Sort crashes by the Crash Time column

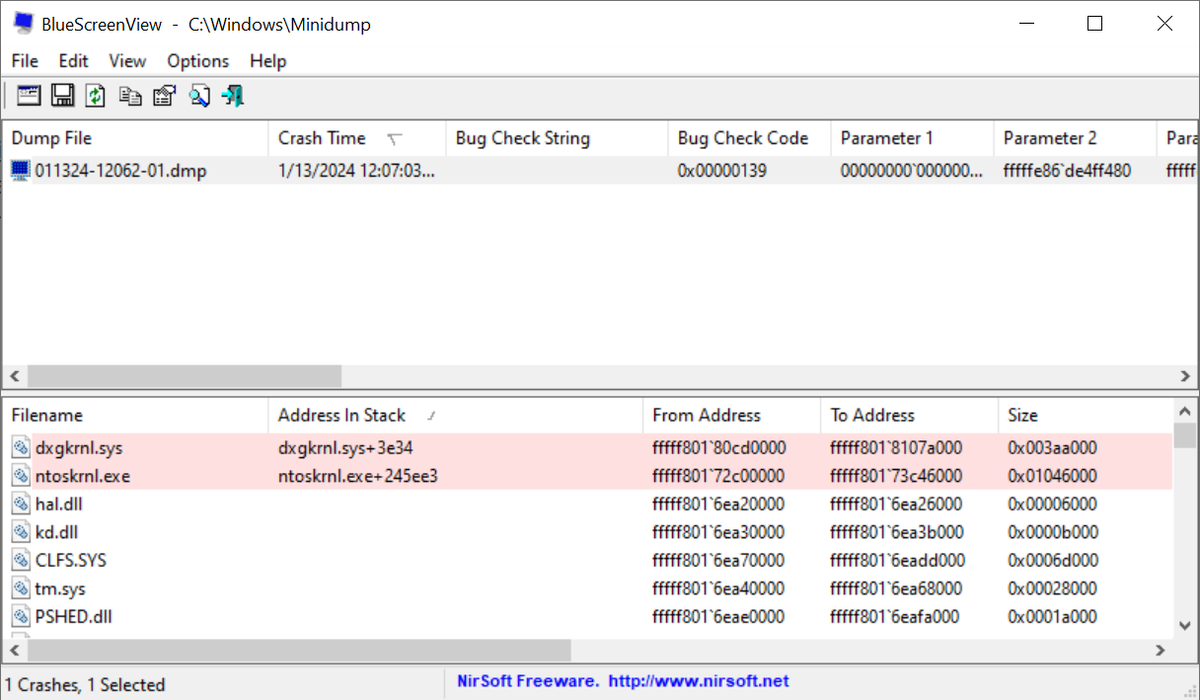click(x=322, y=137)
